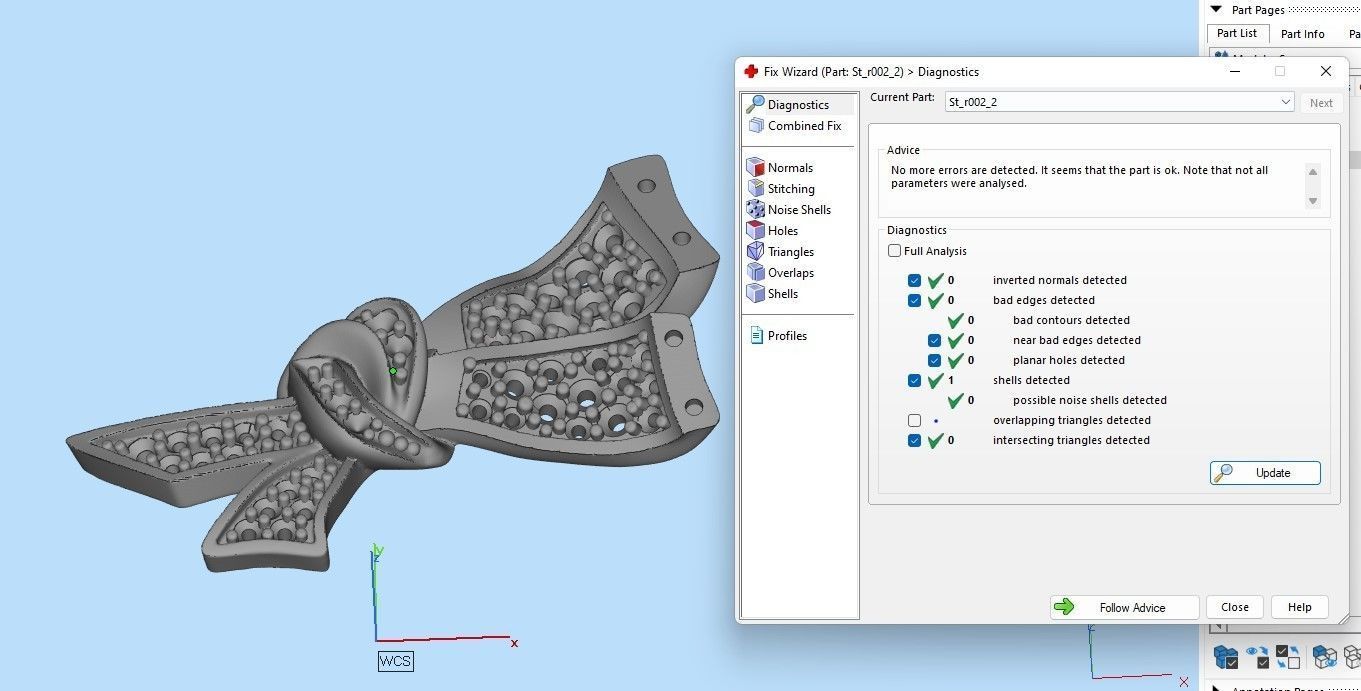Select the Triangles fix page
This screenshot has width=1361, height=691.
pyautogui.click(x=781, y=252)
